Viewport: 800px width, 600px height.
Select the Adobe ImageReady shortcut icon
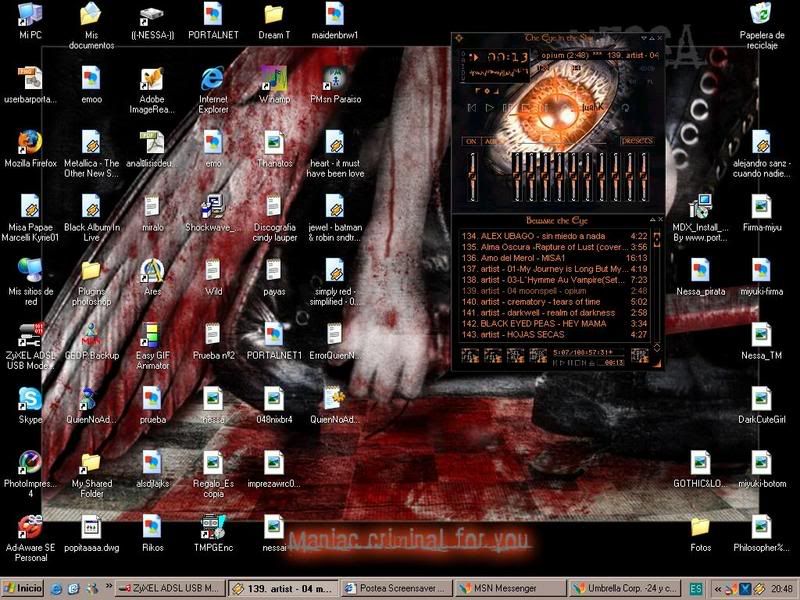[x=152, y=90]
